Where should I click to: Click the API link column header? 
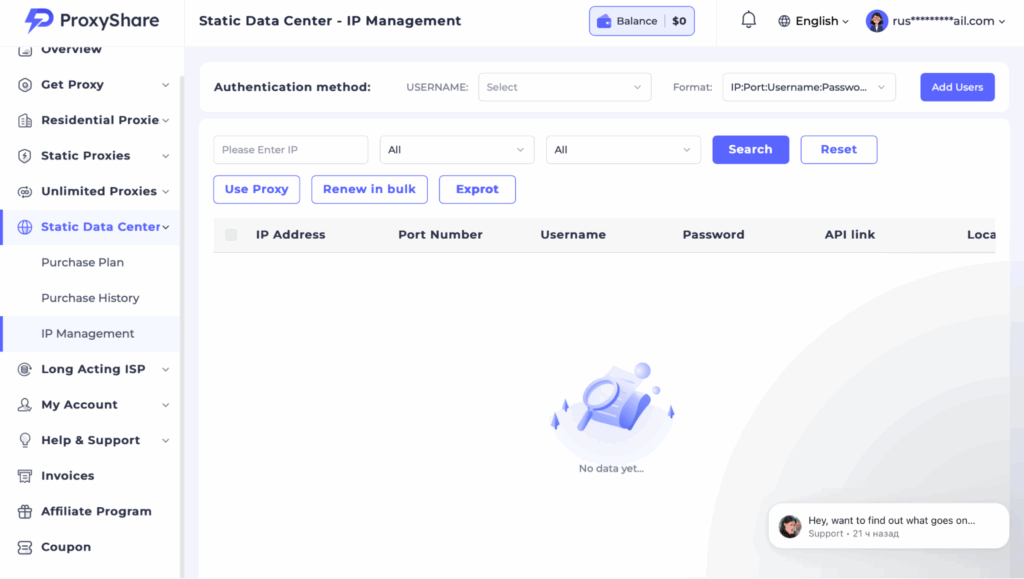coord(850,235)
